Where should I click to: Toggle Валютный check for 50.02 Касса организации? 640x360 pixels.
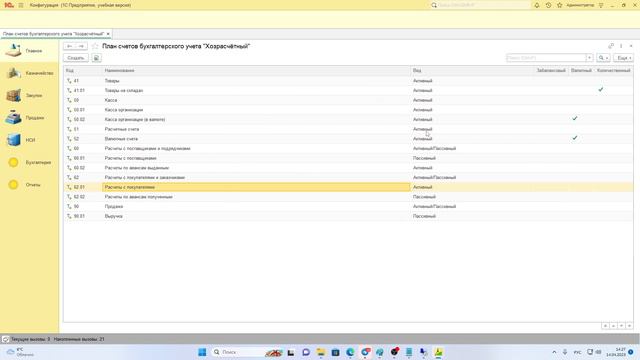[x=575, y=118]
